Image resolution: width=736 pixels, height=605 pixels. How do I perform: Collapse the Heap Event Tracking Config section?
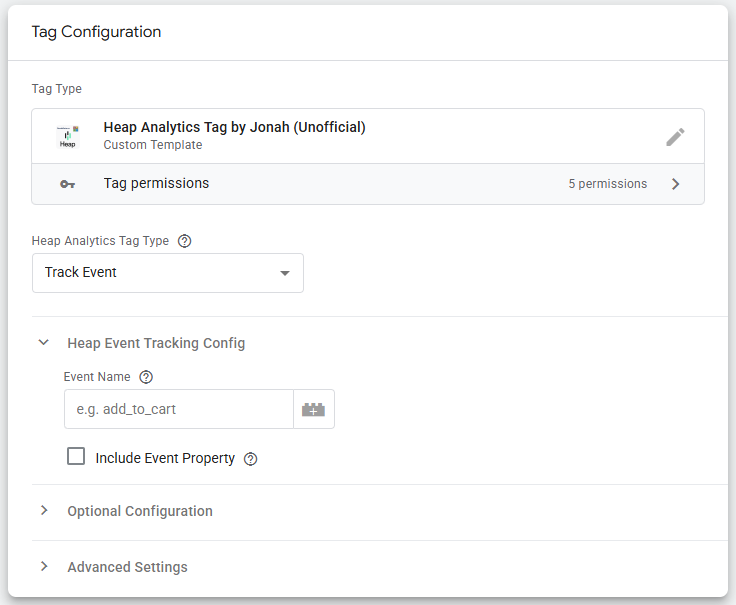(44, 343)
